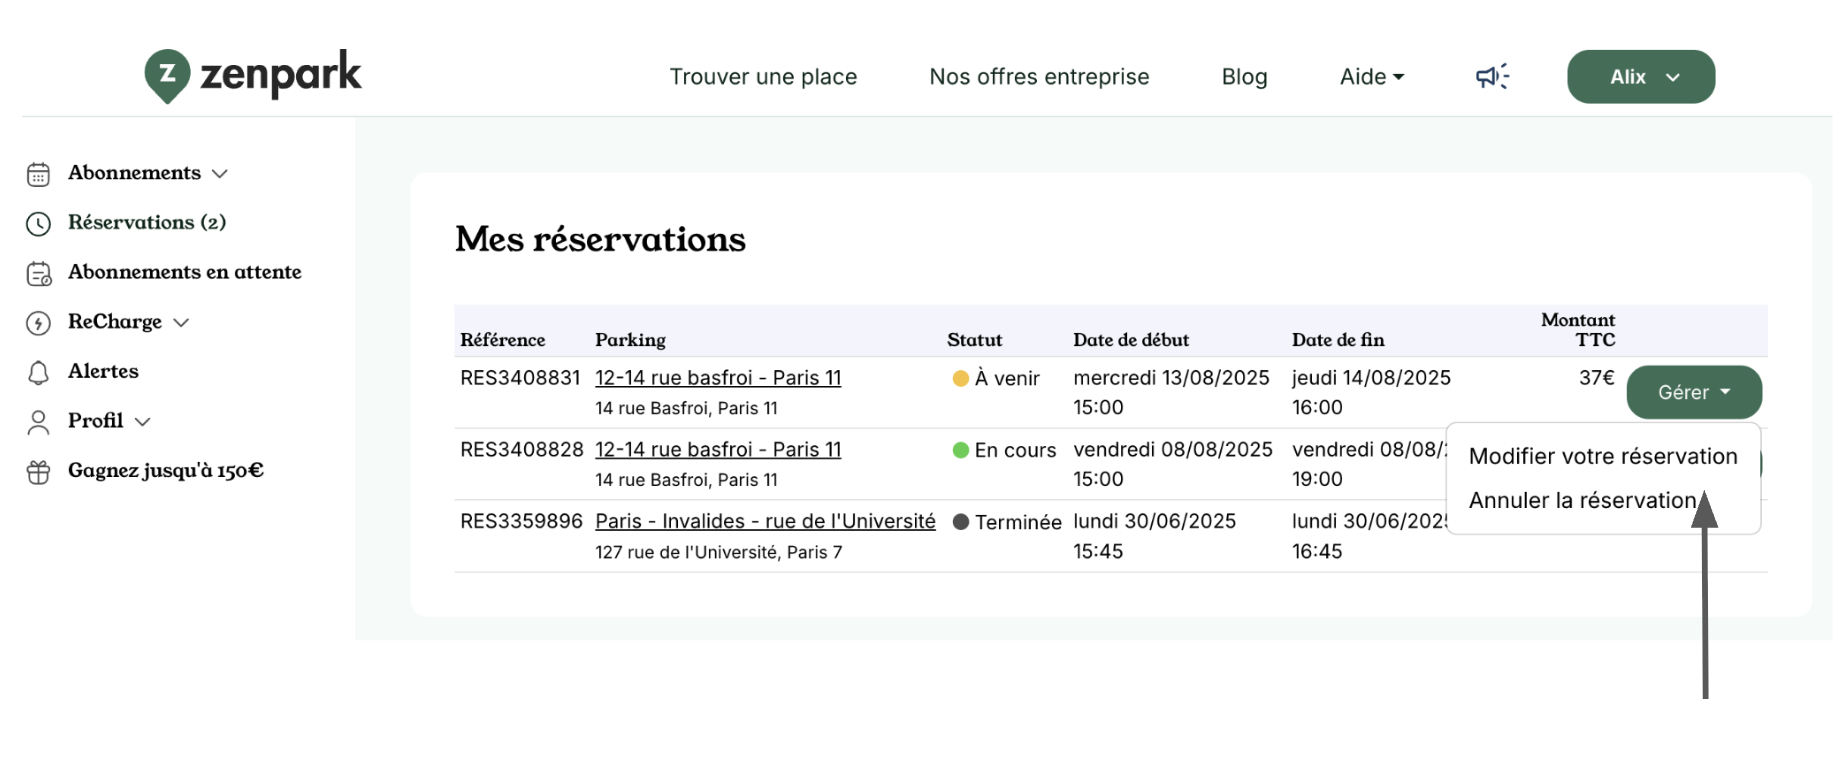Choose Annuler la réservation

point(1582,500)
